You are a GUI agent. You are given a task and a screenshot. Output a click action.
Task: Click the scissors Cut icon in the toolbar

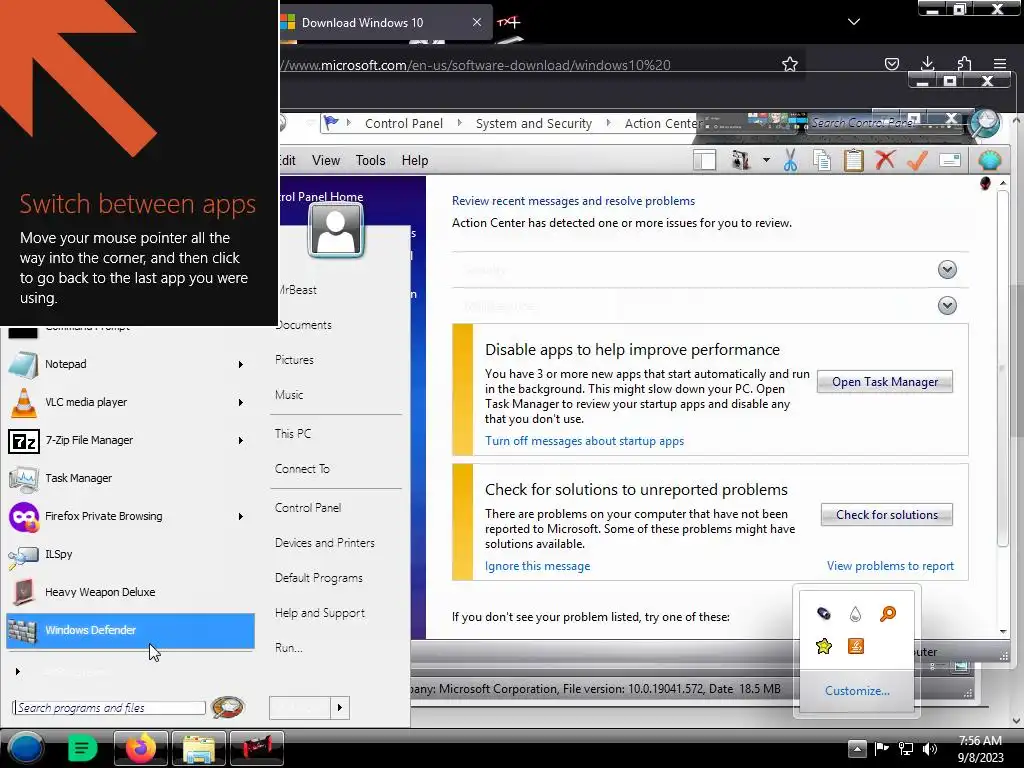pos(790,160)
